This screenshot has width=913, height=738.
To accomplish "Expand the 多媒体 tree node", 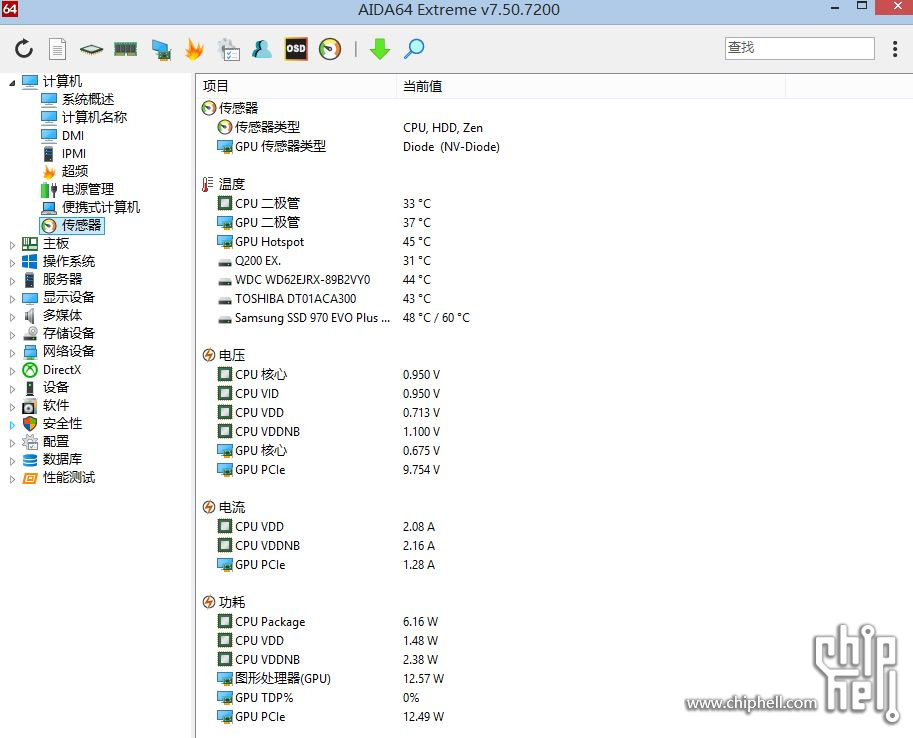I will click(12, 317).
